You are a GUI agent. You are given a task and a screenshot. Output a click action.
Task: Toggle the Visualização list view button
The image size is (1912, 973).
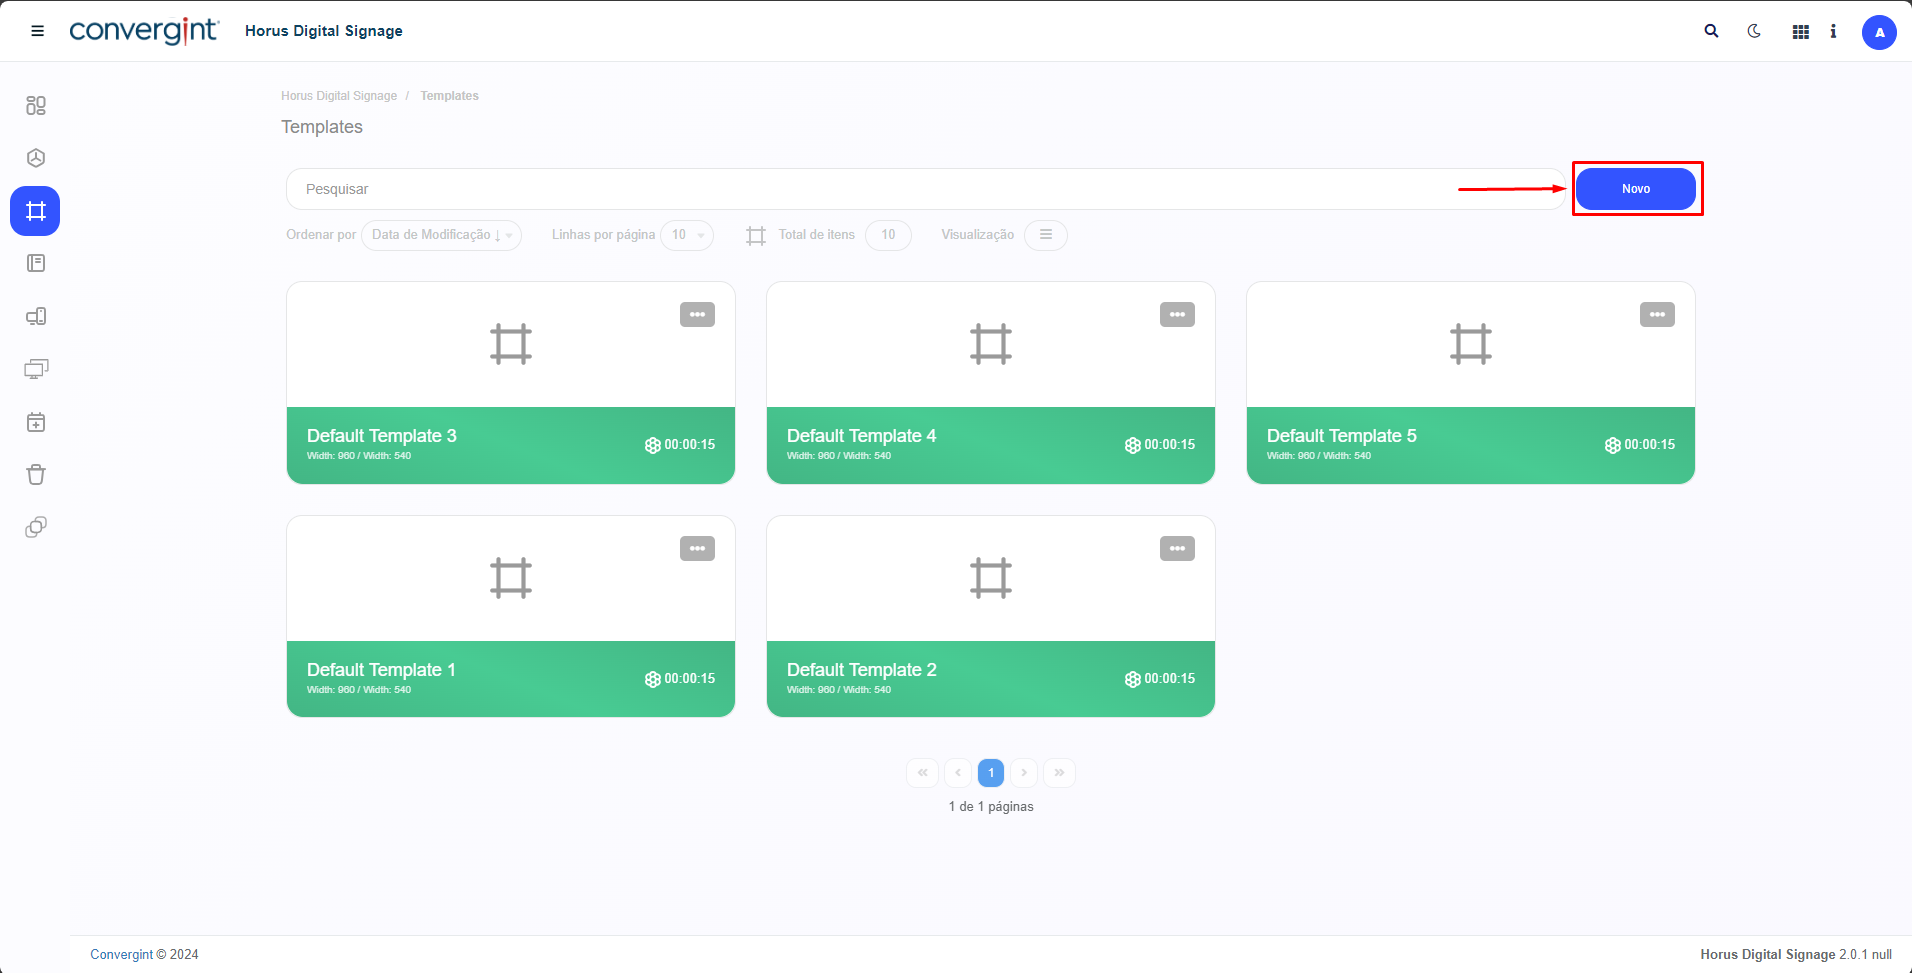[x=1045, y=235]
